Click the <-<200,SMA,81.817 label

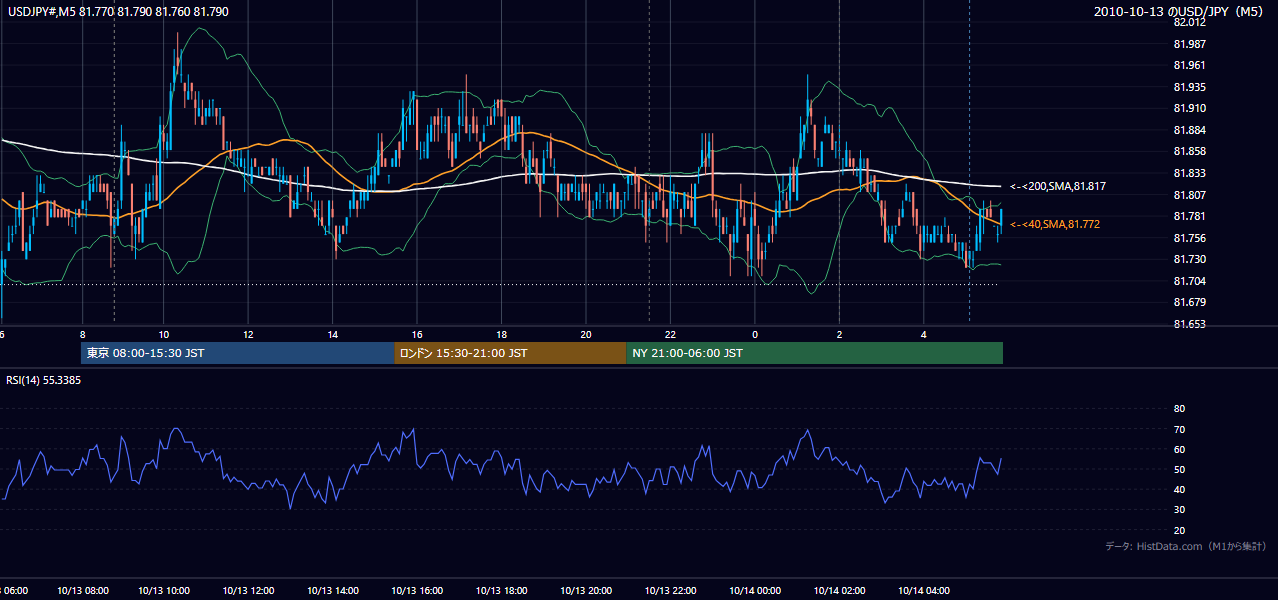[x=1056, y=186]
